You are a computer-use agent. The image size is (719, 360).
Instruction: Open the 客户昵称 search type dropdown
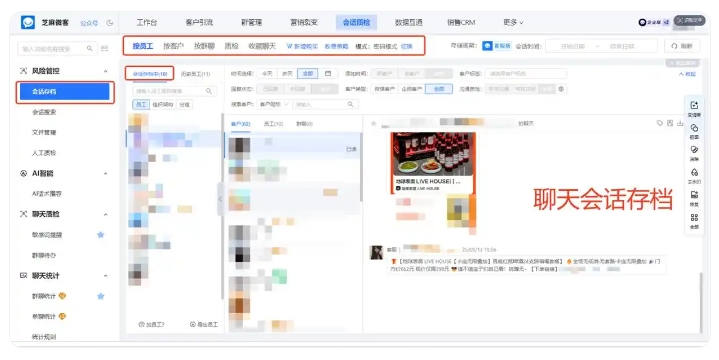(274, 104)
